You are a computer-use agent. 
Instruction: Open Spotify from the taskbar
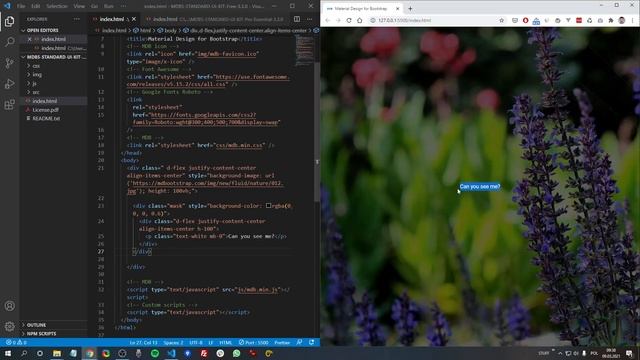coord(155,353)
